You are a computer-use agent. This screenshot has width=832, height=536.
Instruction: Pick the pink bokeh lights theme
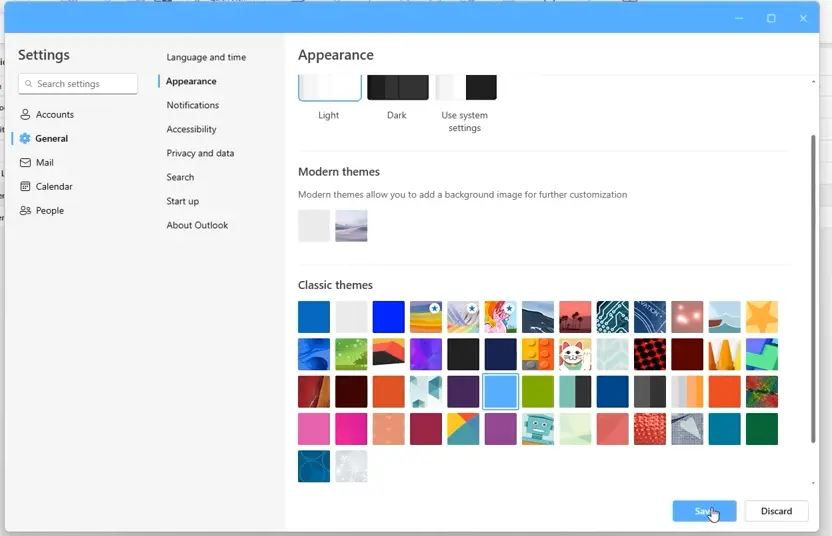pyautogui.click(x=687, y=317)
